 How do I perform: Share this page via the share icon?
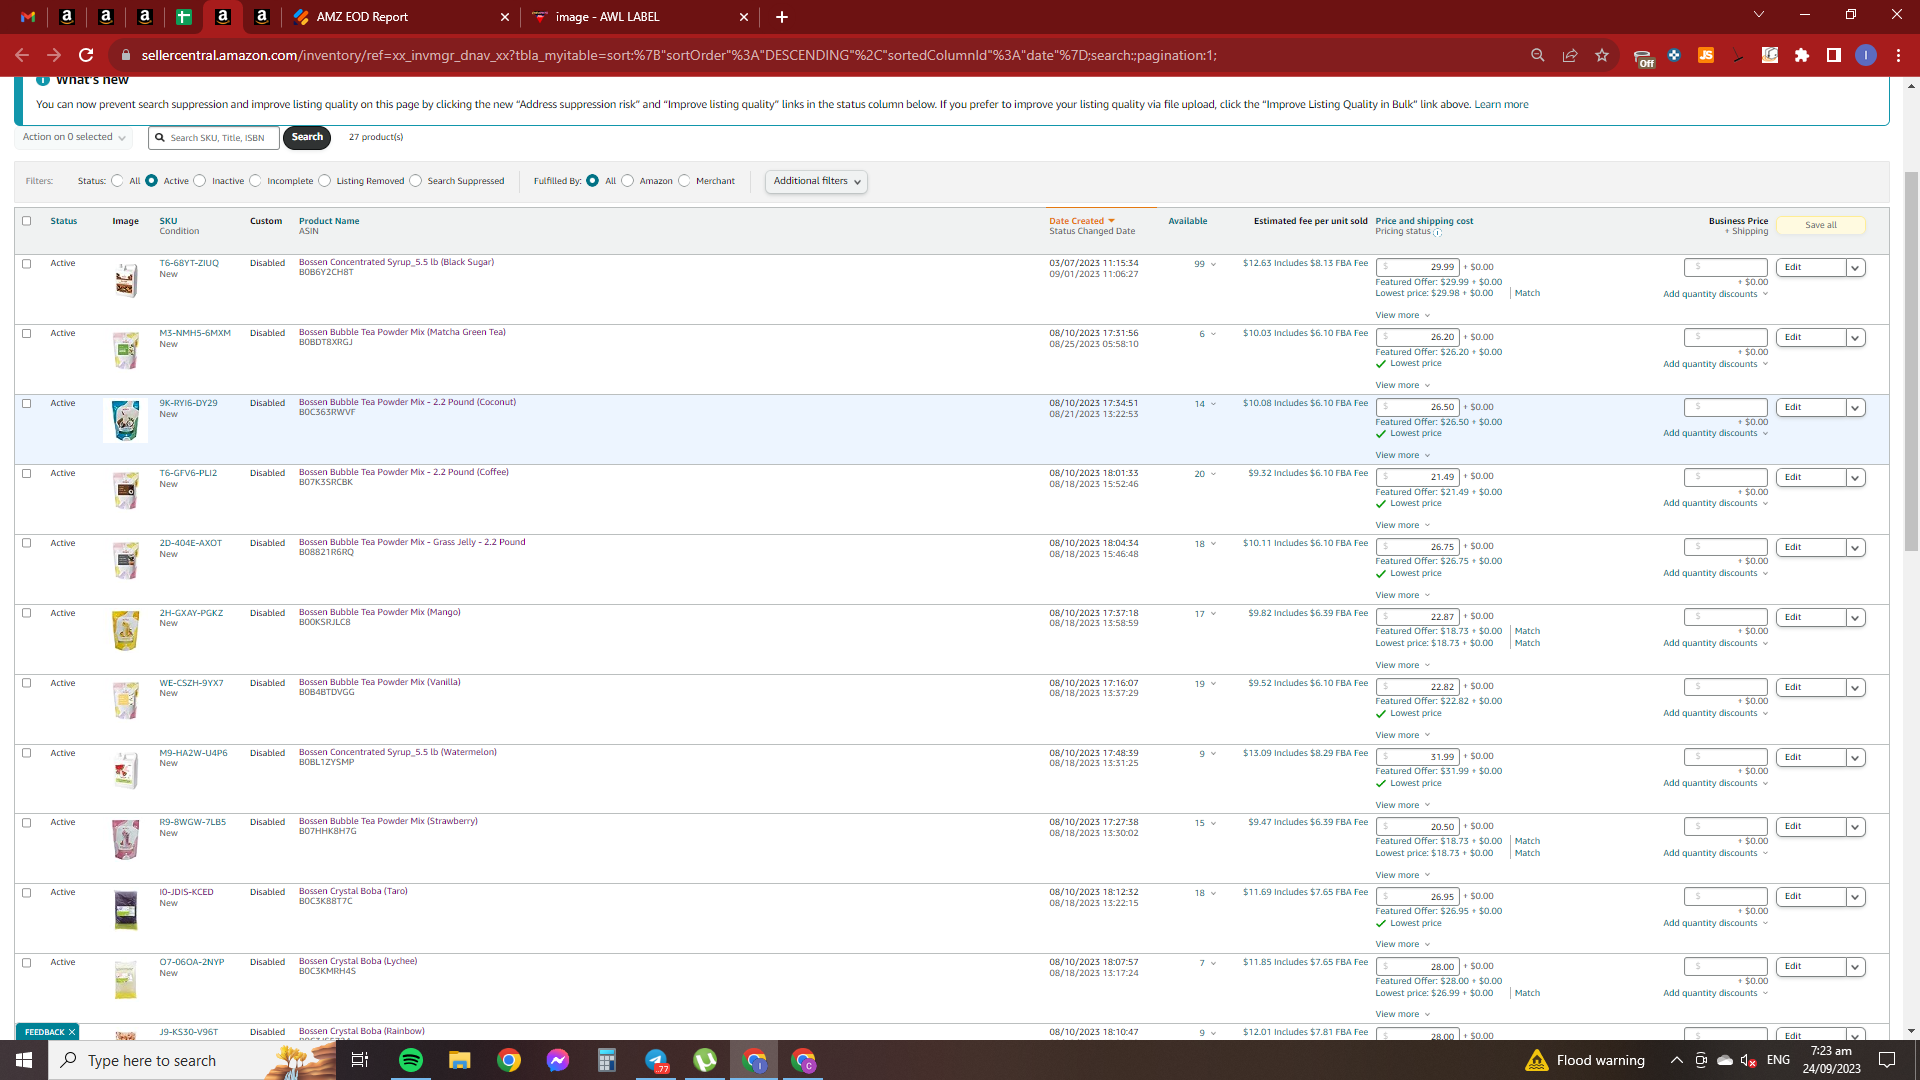coord(1570,55)
